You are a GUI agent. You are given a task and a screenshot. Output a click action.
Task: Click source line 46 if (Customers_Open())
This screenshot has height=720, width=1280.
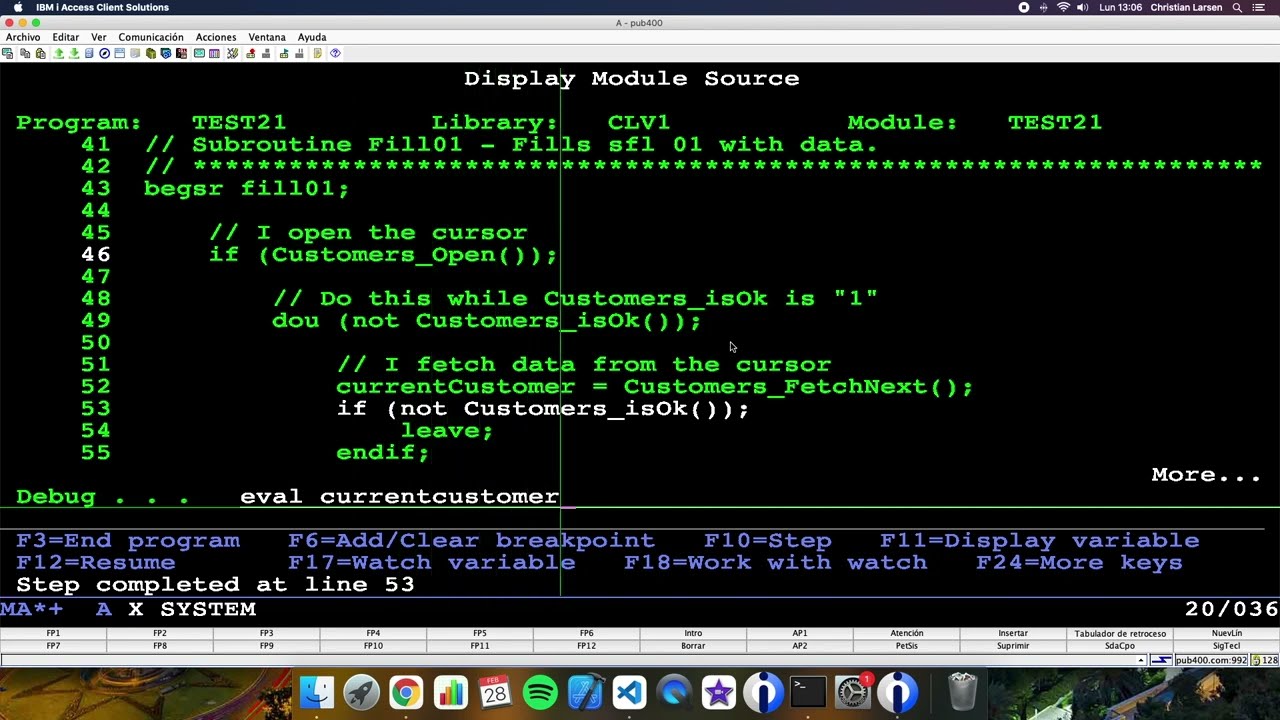[x=383, y=254]
